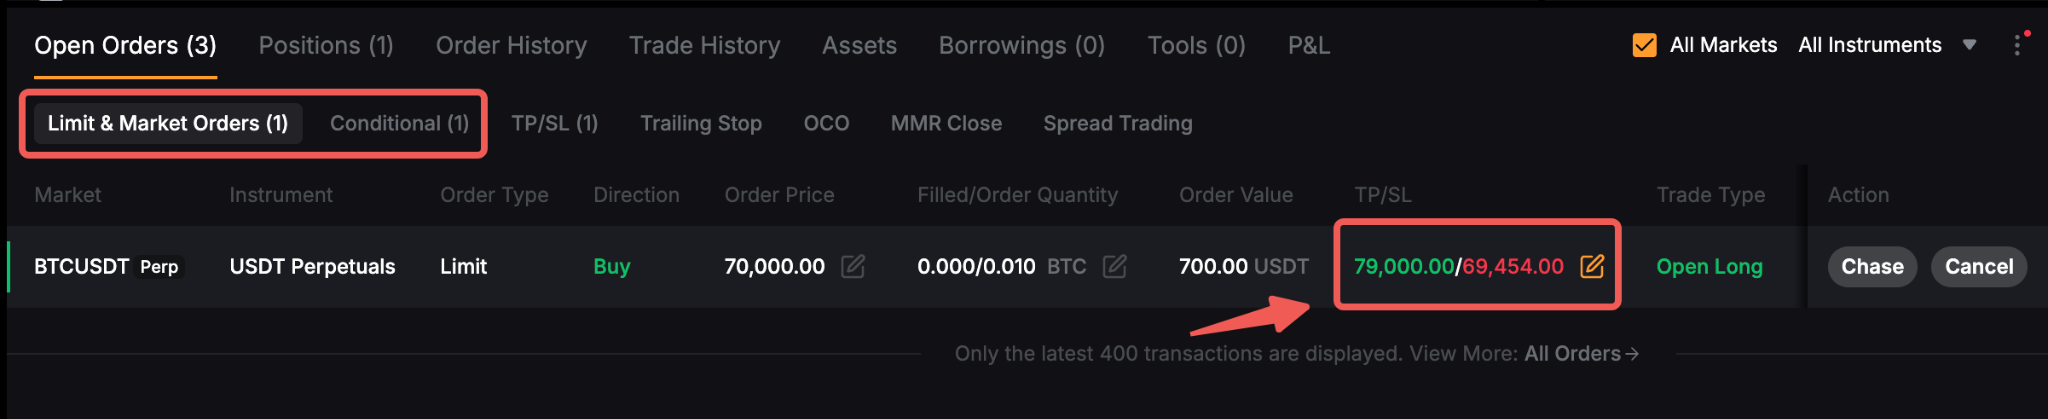Image resolution: width=2048 pixels, height=419 pixels.
Task: Follow the All Orders link
Action: 1581,353
